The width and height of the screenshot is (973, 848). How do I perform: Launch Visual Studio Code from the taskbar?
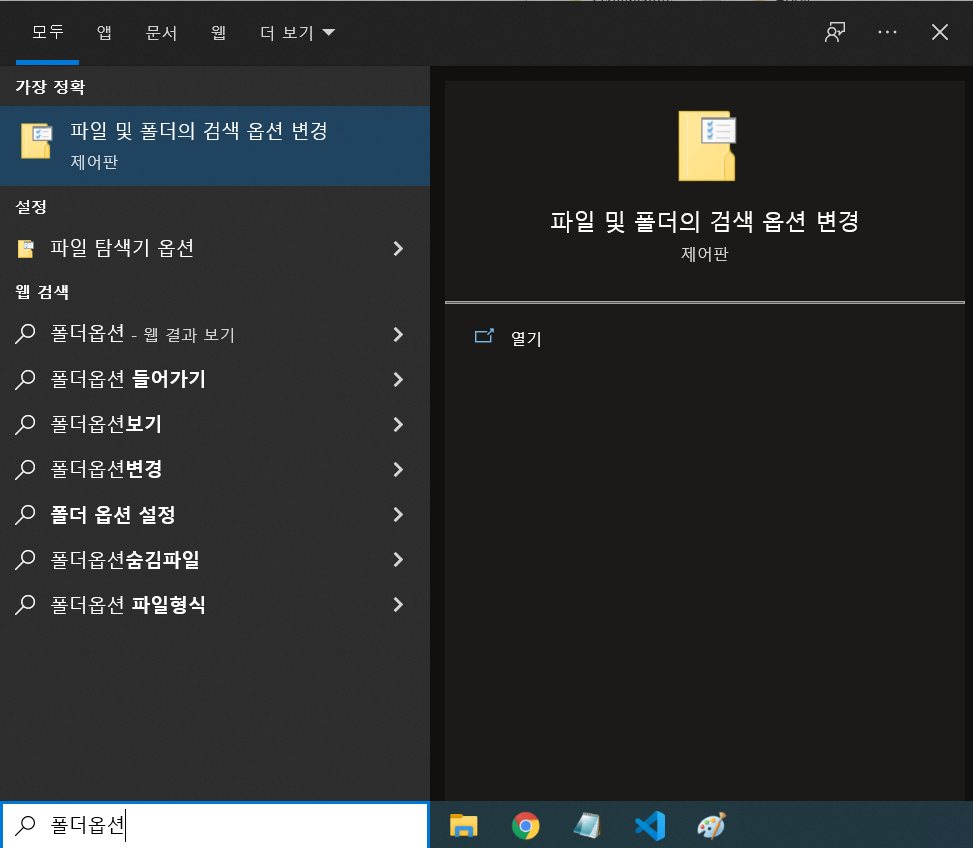pos(650,826)
